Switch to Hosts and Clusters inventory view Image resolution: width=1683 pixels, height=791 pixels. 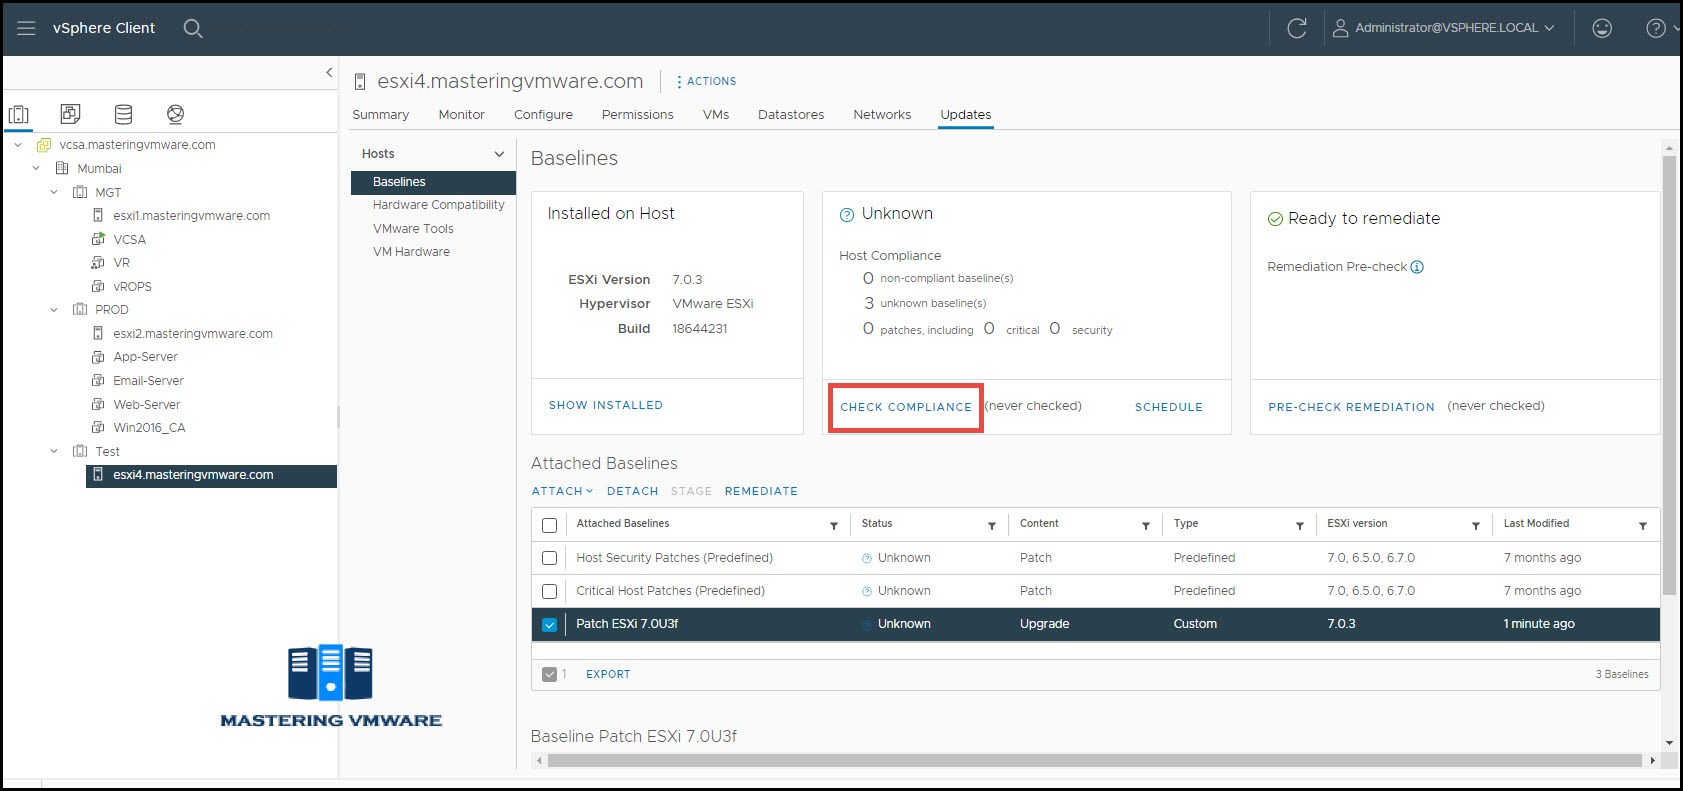19,114
